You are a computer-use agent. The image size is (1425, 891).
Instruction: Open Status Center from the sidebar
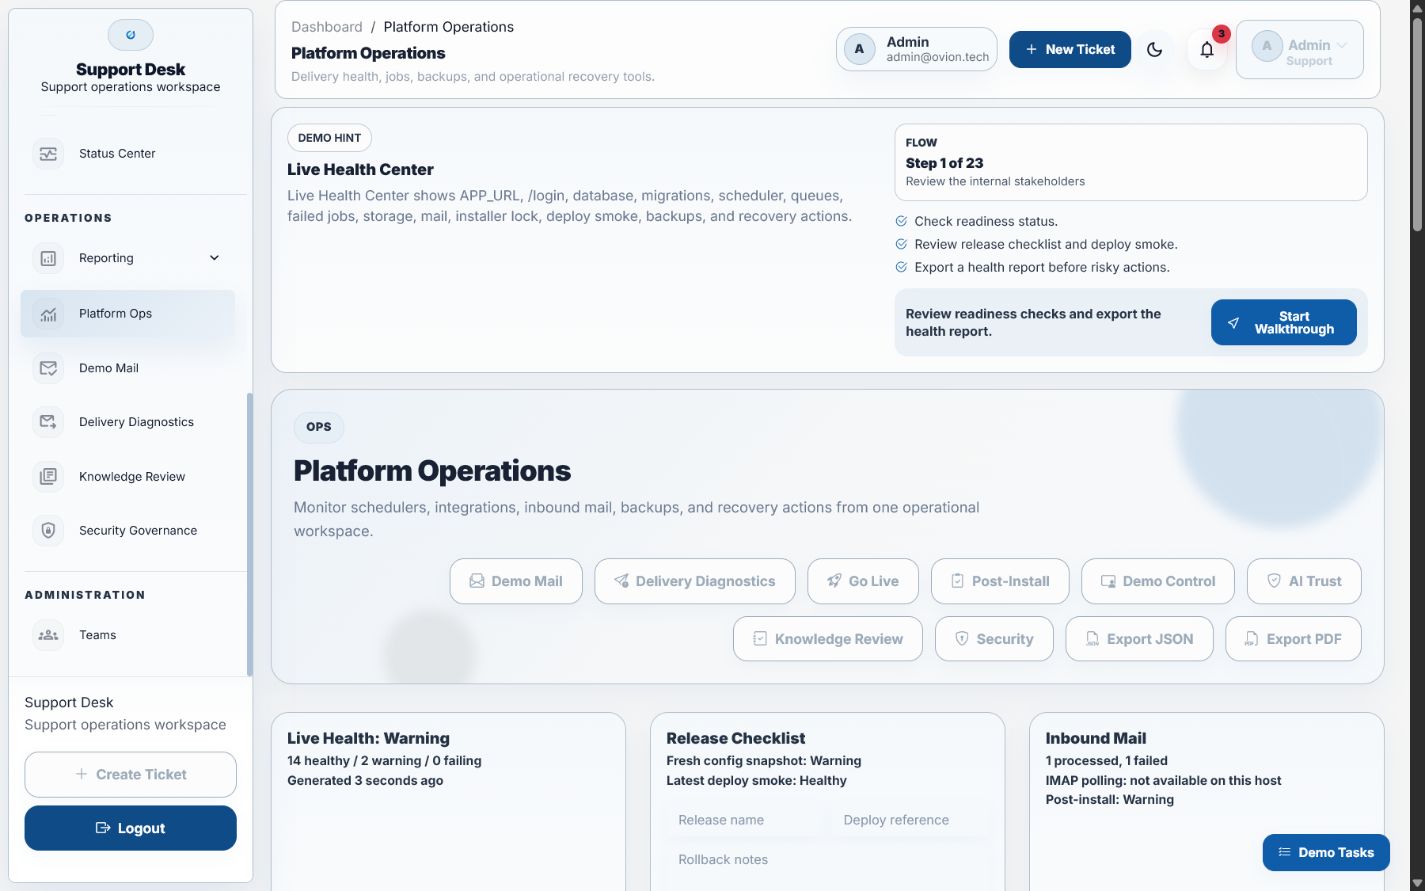click(128, 154)
